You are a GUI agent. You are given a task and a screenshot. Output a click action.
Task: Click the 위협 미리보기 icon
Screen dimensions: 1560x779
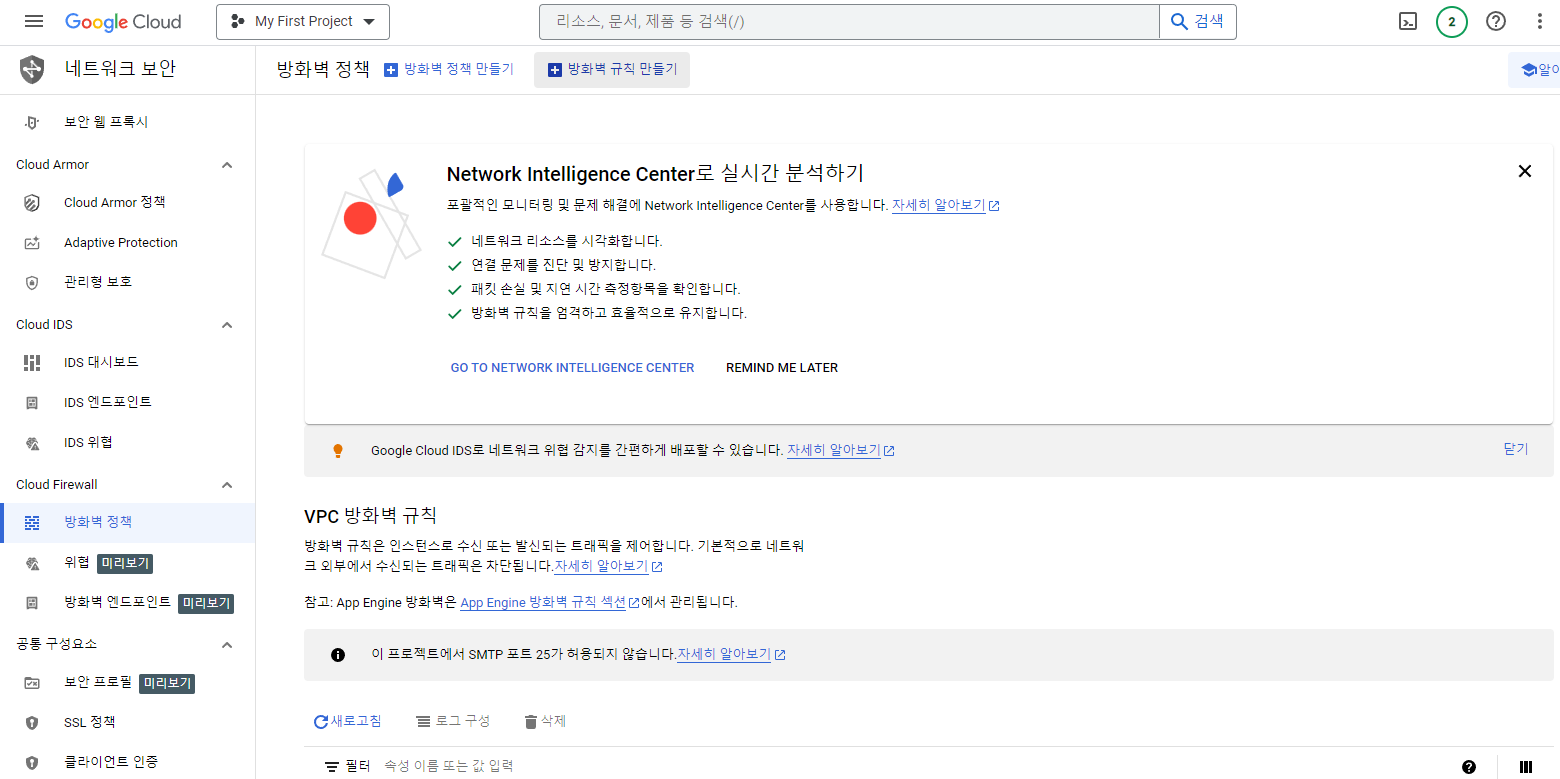click(32, 563)
